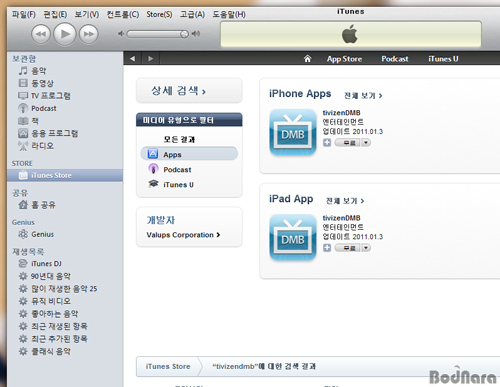500x387 pixels.
Task: Open 홈 공유 in the sidebar
Action: 65,205
